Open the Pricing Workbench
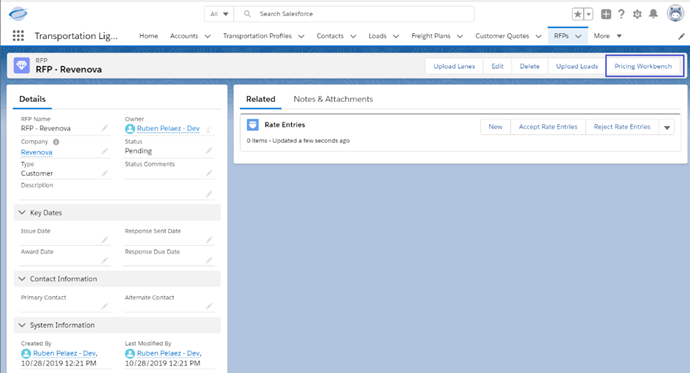The height and width of the screenshot is (373, 690). (x=643, y=66)
